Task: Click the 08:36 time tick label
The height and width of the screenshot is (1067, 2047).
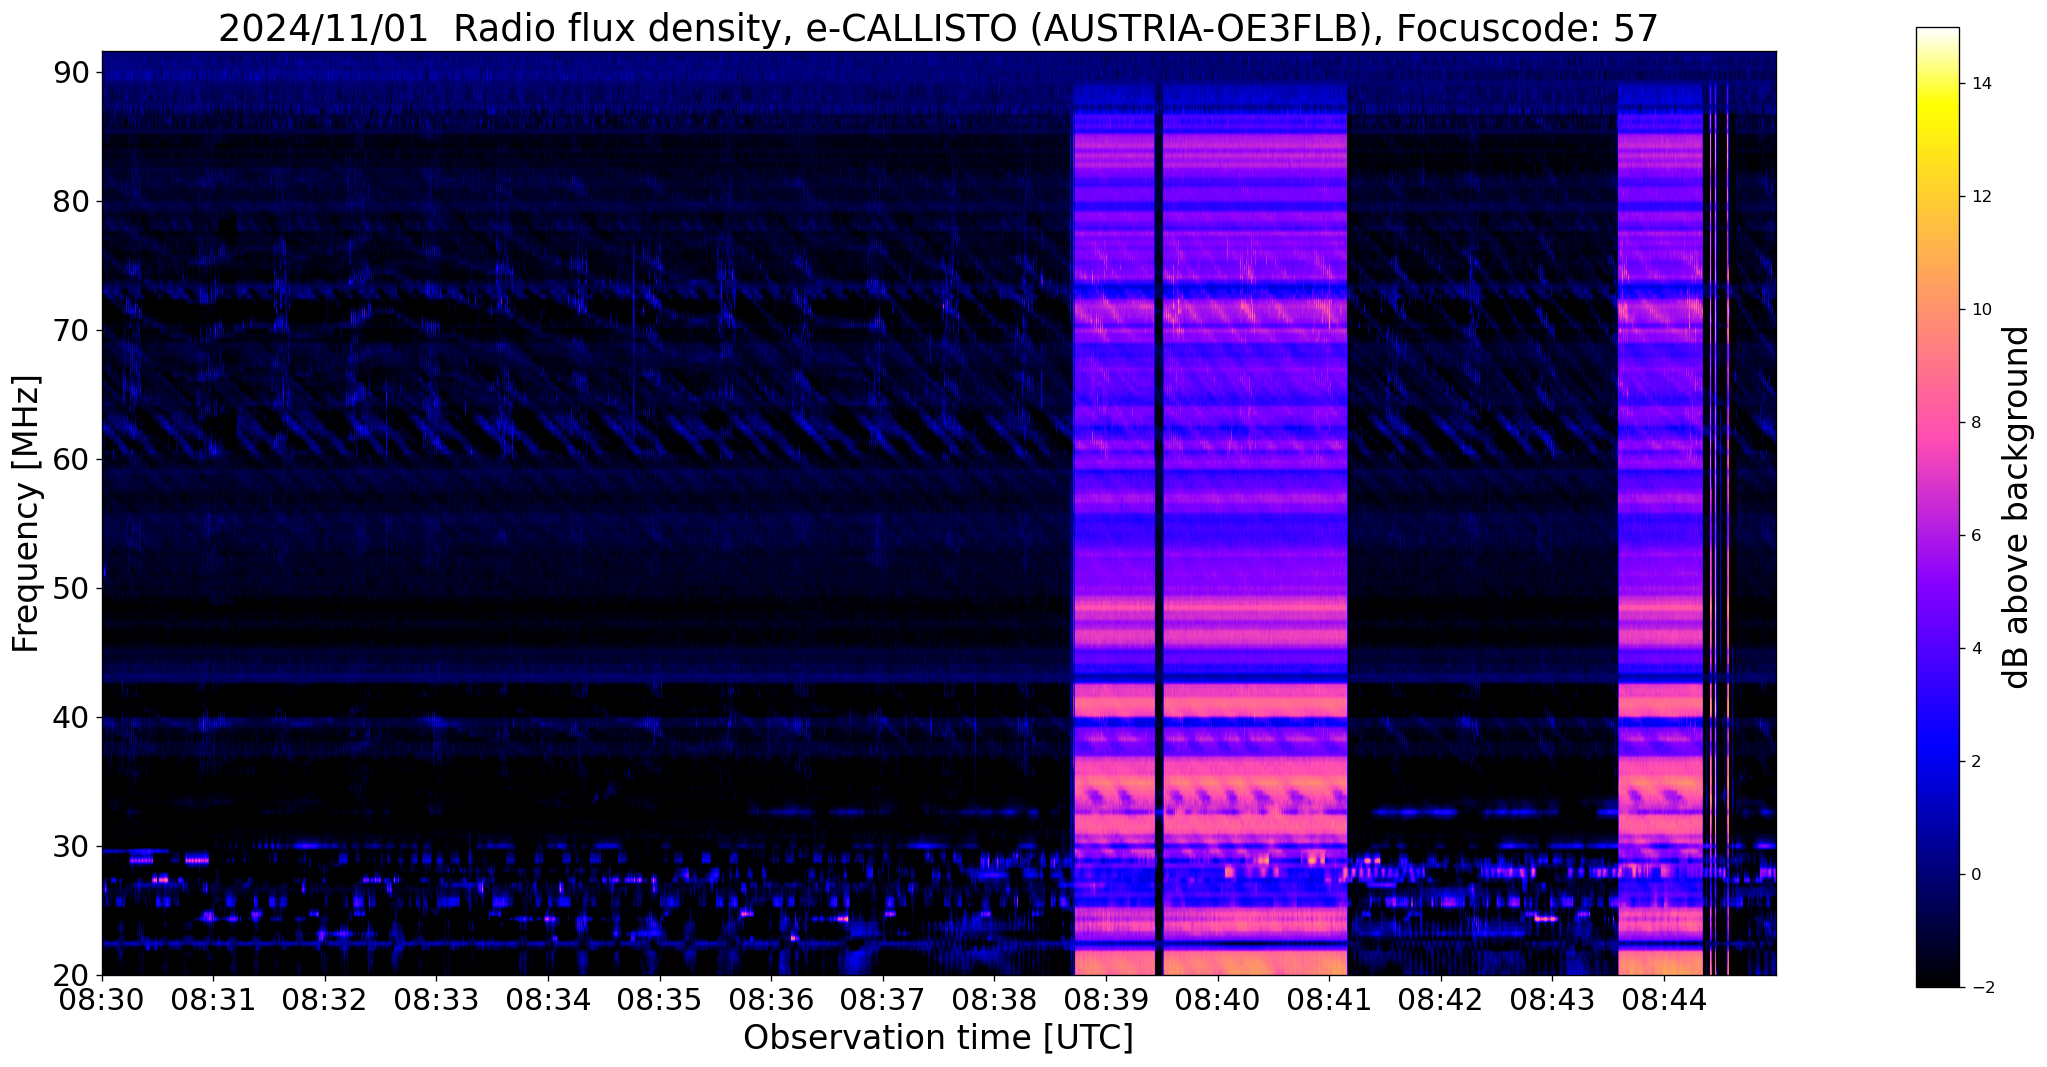Action: pos(771,1000)
